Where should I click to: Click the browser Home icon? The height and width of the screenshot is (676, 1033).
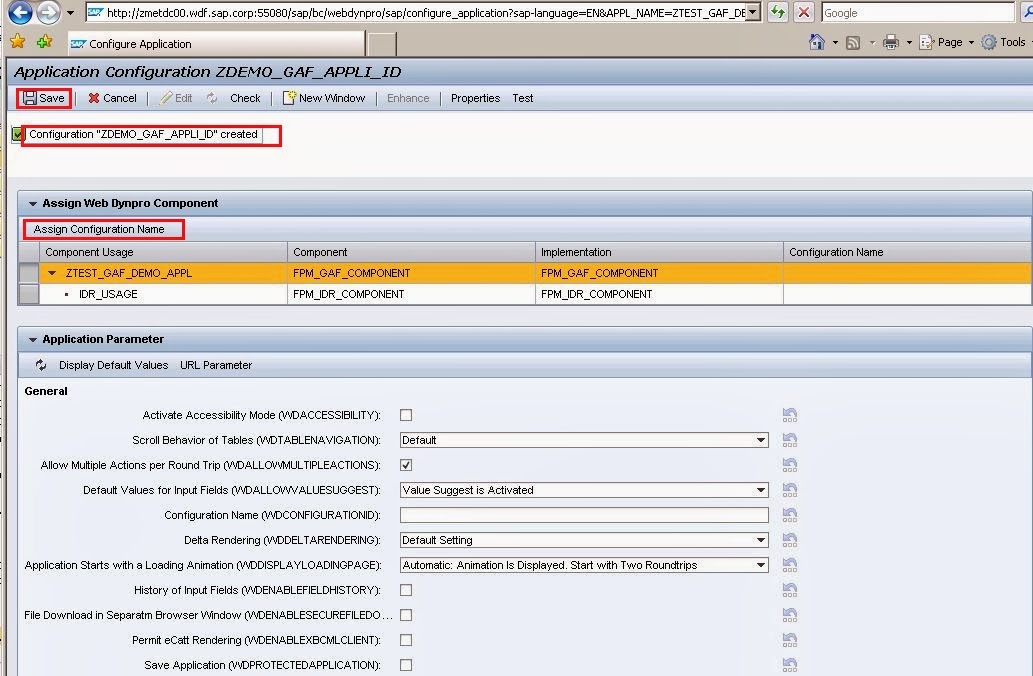tap(817, 42)
